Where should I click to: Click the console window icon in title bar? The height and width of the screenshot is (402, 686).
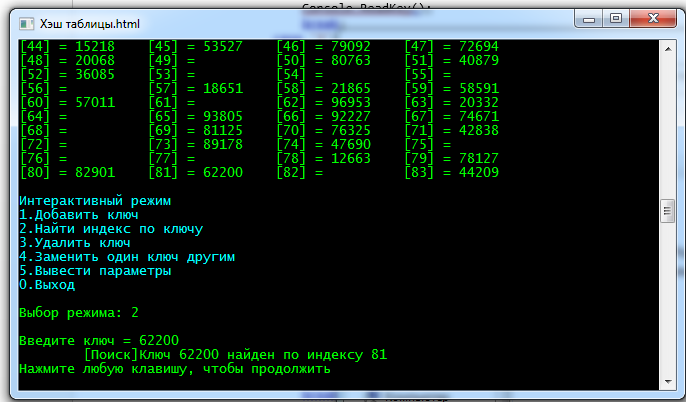pos(26,24)
